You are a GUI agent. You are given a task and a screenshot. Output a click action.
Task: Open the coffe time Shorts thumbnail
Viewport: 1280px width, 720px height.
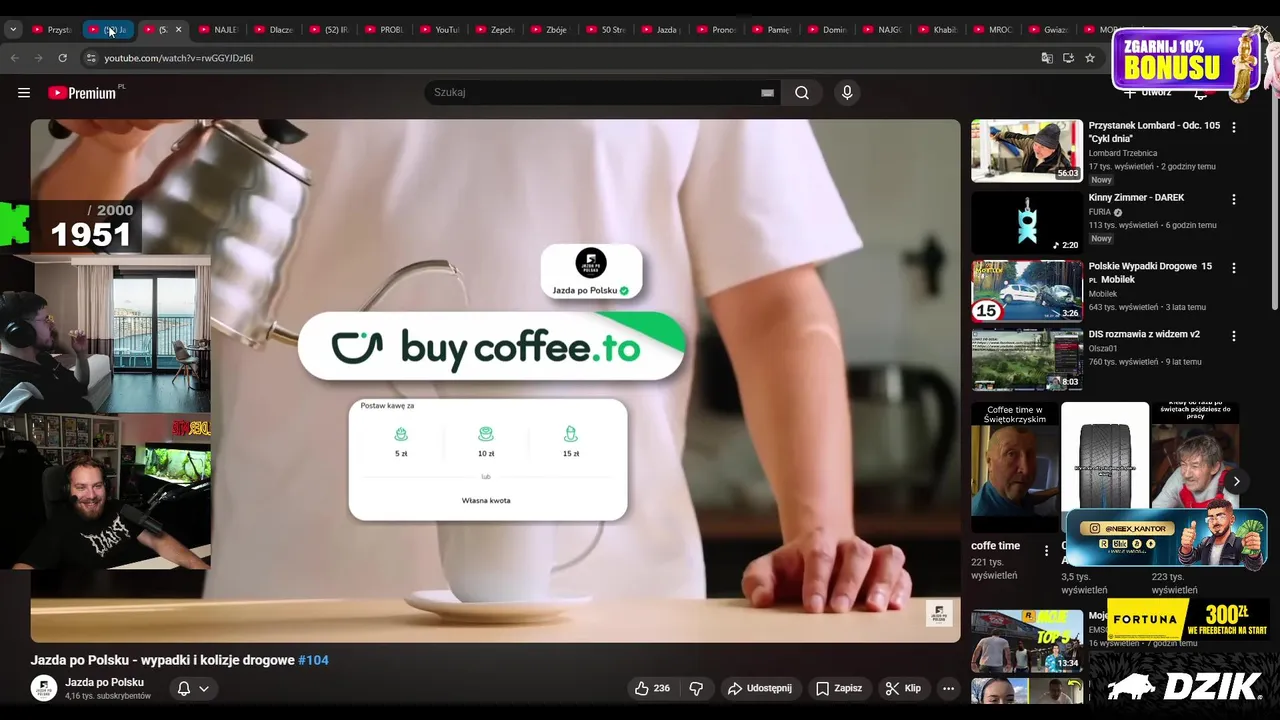pos(1015,468)
